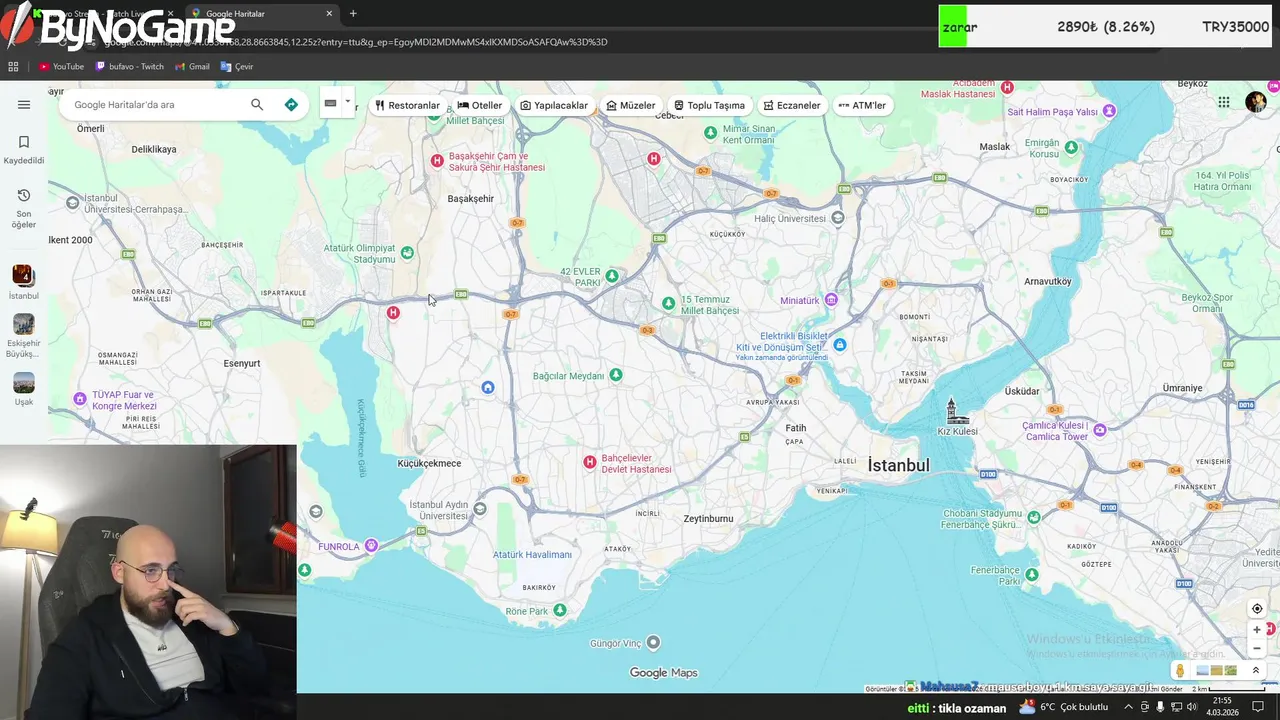Filter map by ATM'ler
This screenshot has width=1280, height=720.
click(x=862, y=105)
